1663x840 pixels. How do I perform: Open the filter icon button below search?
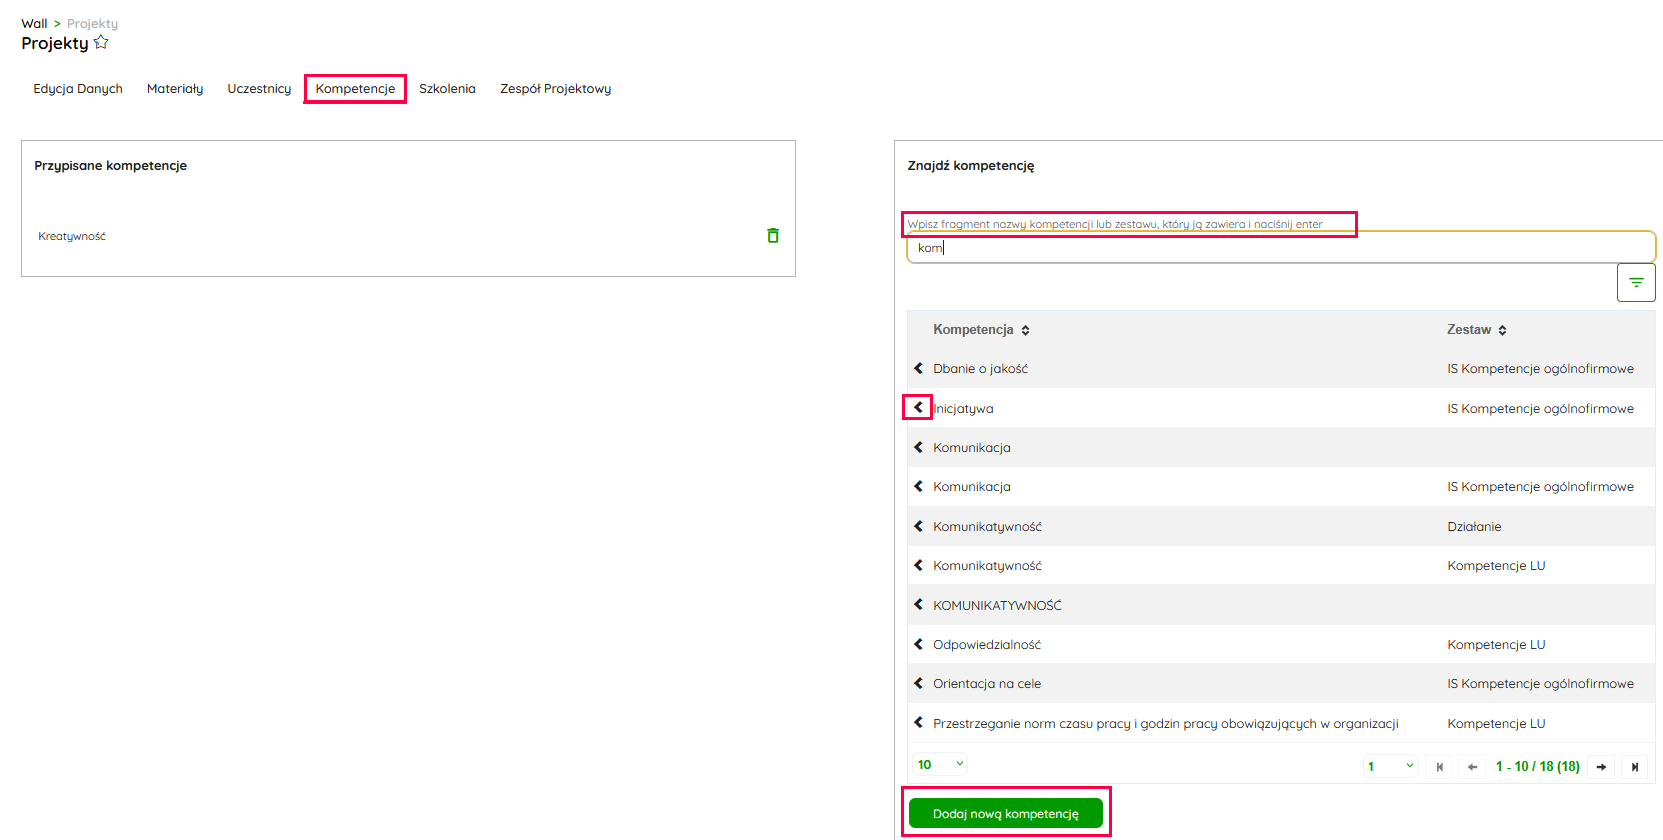click(1635, 283)
